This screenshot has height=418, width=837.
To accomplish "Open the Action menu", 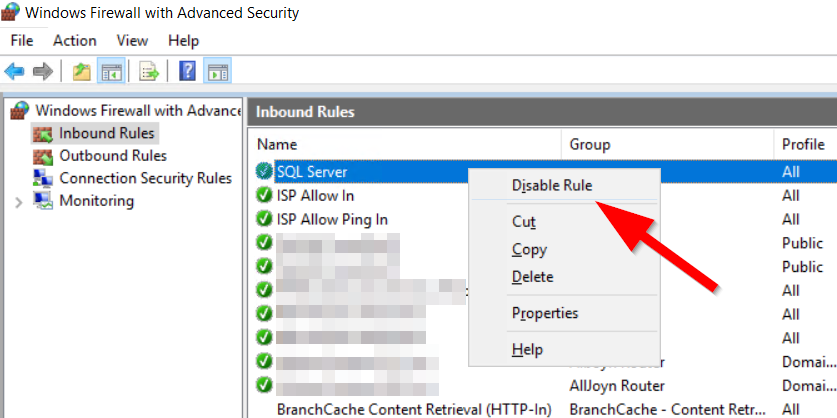I will point(75,41).
